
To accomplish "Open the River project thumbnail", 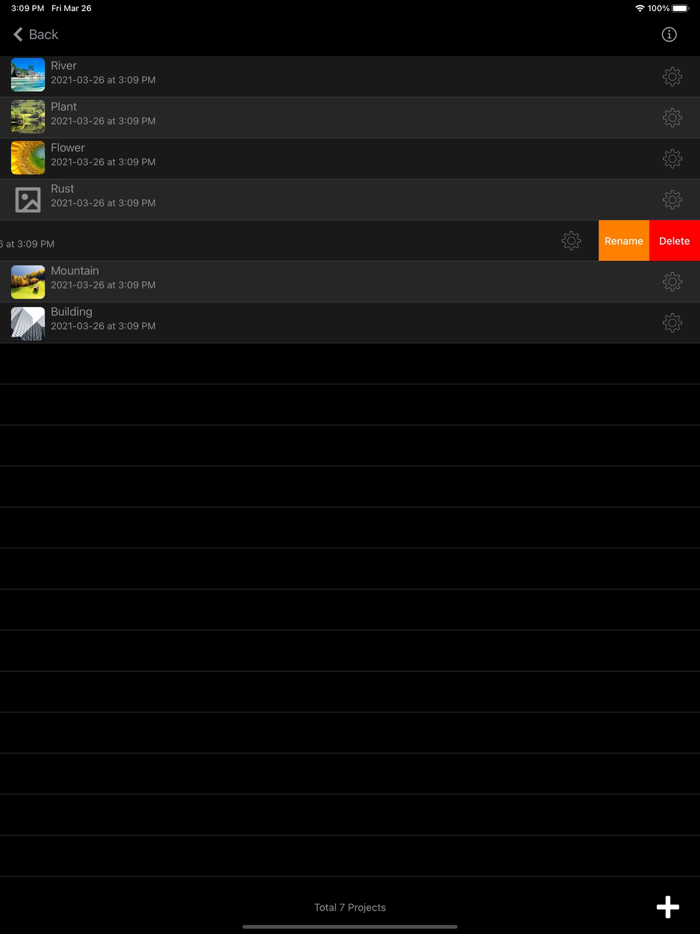I will pos(28,74).
